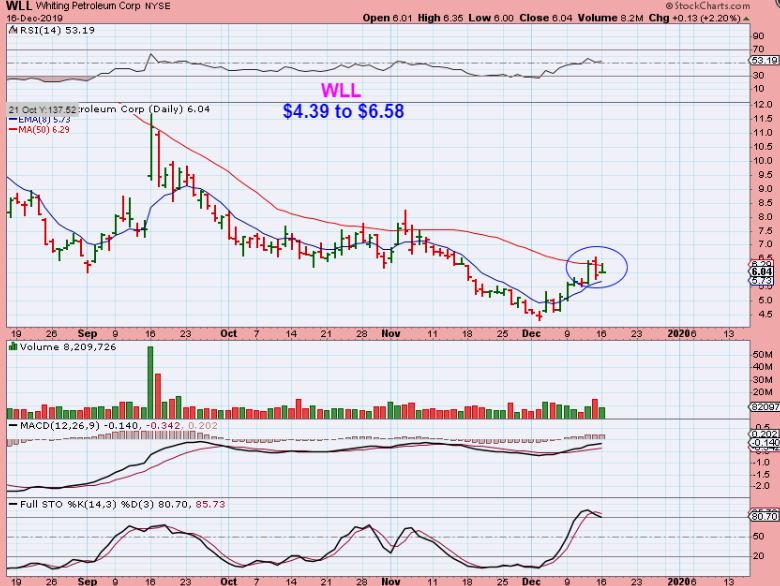Screen dimensions: 780x586
Task: Click the Whiting Petroleum Corp company name
Action: [x=87, y=6]
